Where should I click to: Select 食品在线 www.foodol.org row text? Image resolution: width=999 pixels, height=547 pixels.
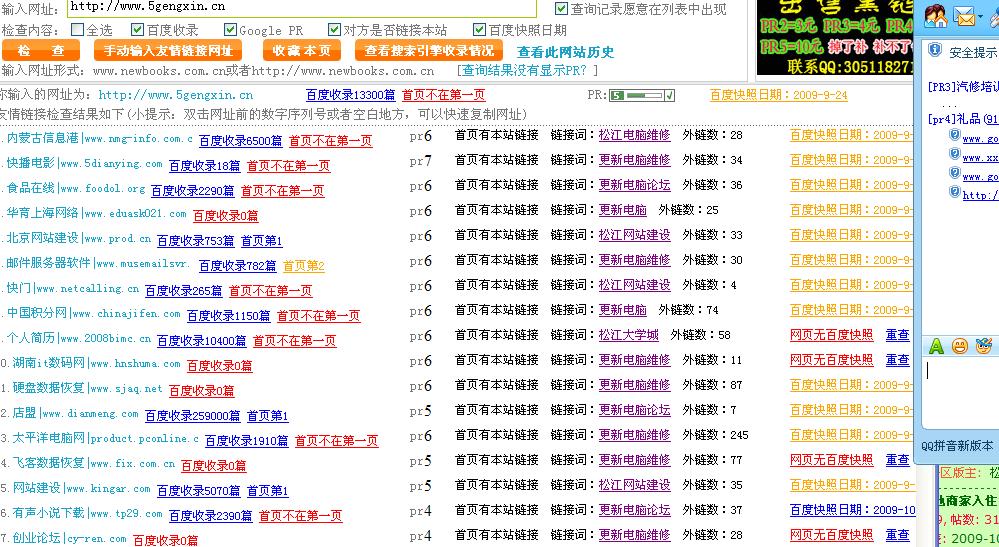[x=76, y=188]
